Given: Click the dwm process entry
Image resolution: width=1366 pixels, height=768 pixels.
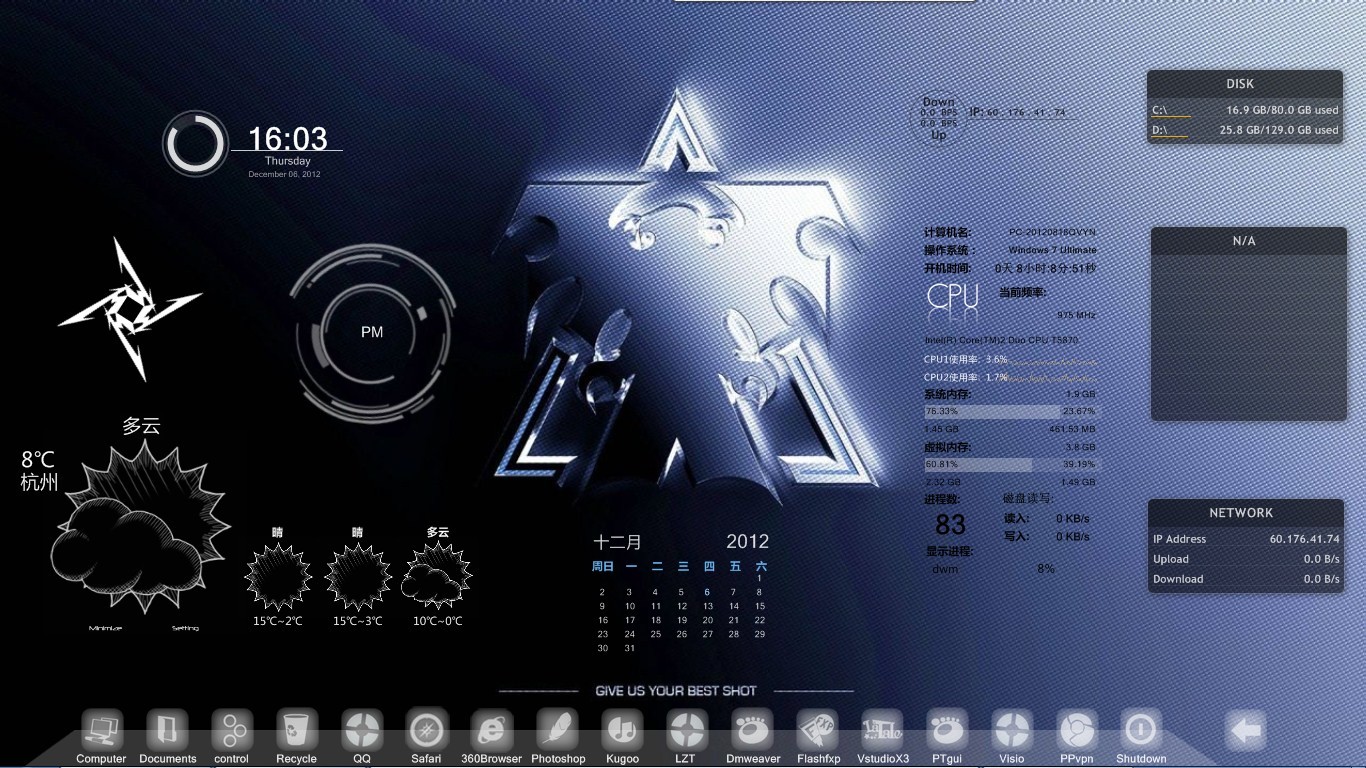Looking at the screenshot, I should (x=945, y=569).
